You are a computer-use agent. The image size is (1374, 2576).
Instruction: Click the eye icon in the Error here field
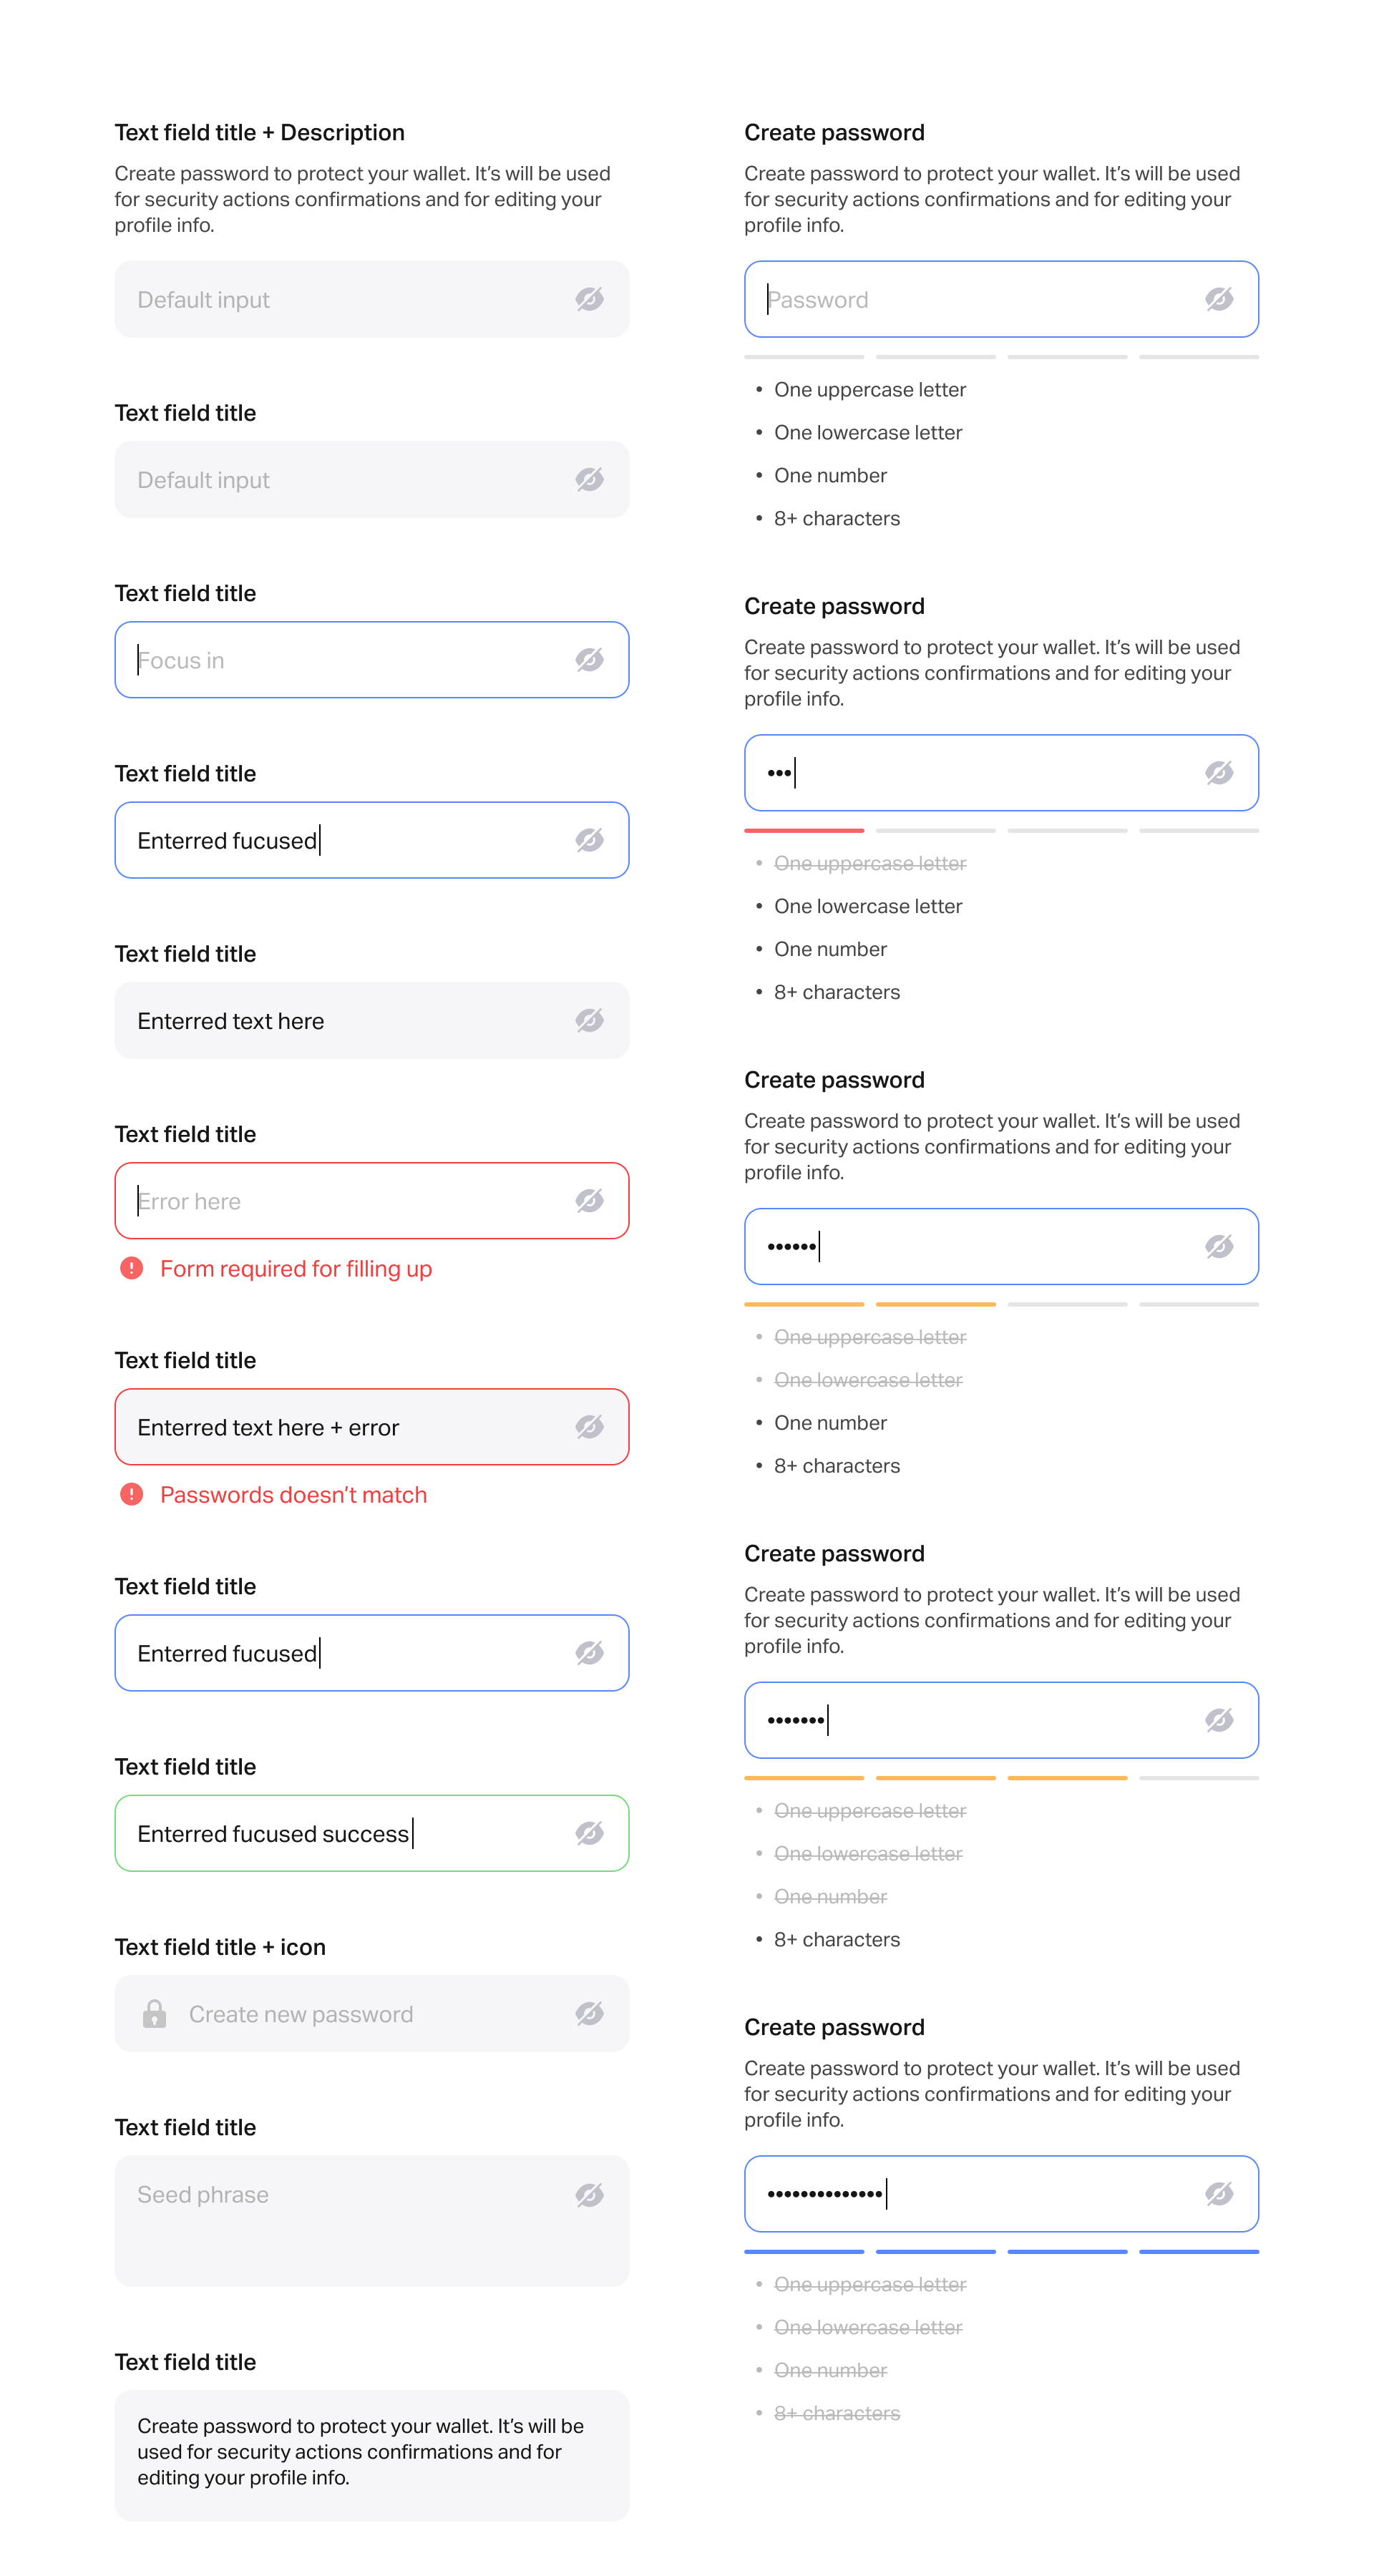click(589, 1200)
